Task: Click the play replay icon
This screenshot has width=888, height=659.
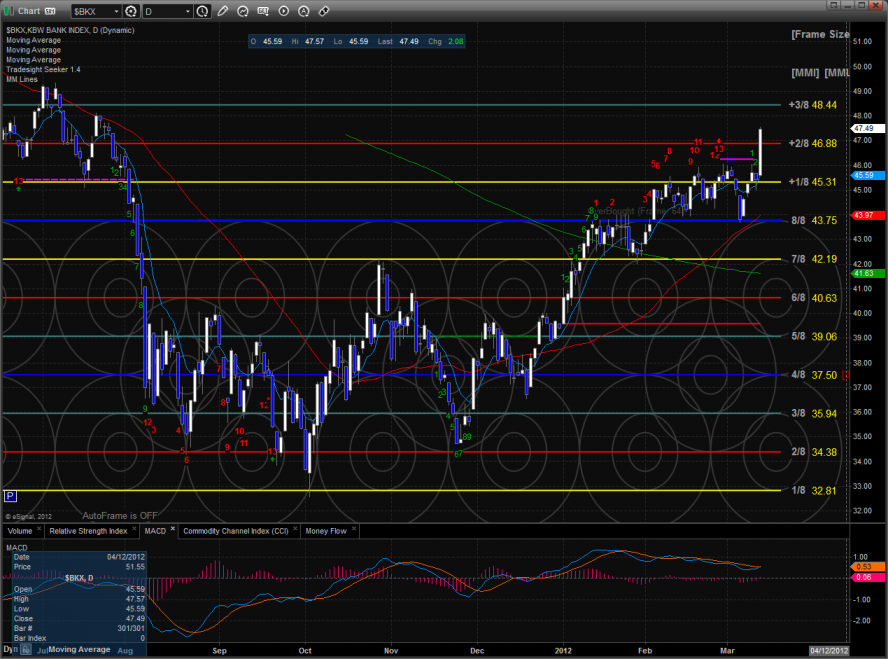Action: pos(284,11)
